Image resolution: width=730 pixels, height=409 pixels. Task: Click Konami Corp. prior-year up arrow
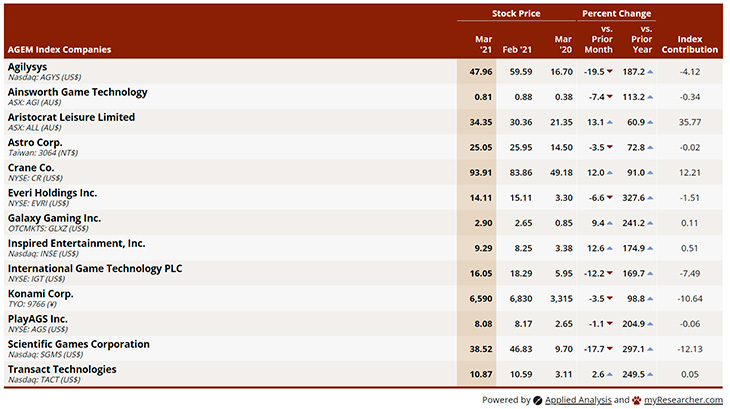point(650,299)
